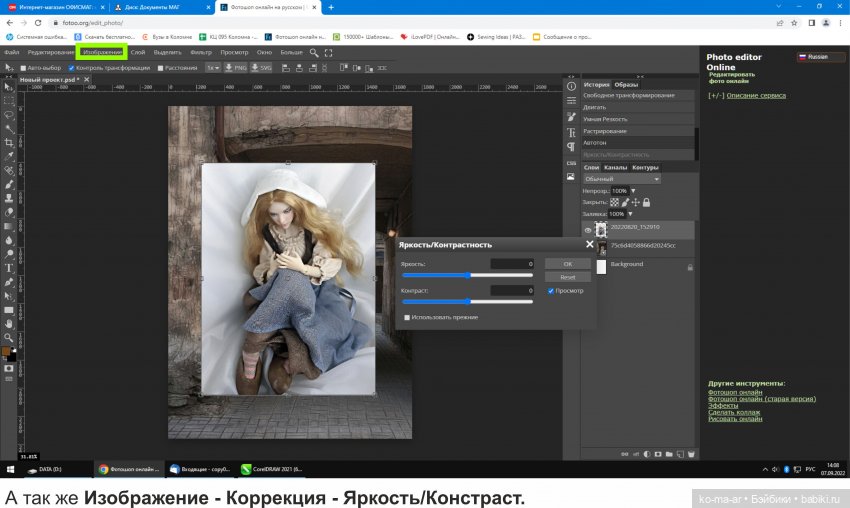Image resolution: width=850 pixels, height=508 pixels.
Task: Open the blend mode Обычный dropdown
Action: pyautogui.click(x=622, y=179)
